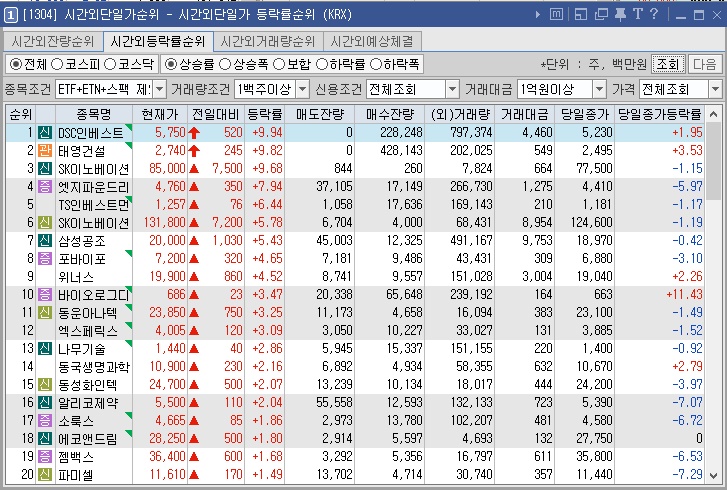
Task: Click the 신 badge on 파미셀 row
Action: [45, 474]
